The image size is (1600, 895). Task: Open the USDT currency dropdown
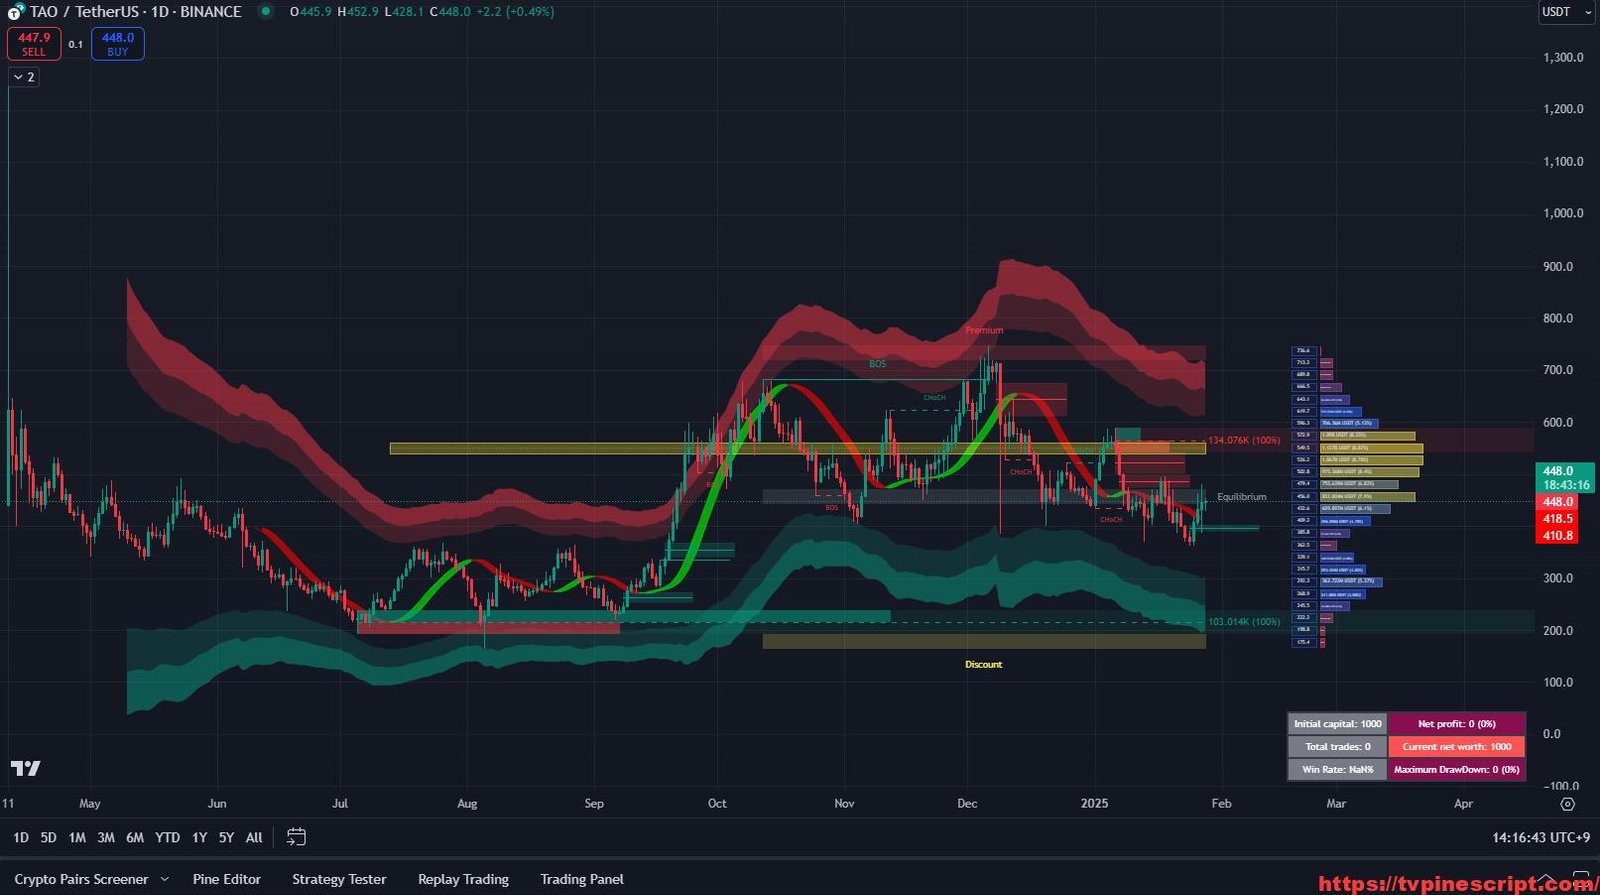click(1565, 12)
